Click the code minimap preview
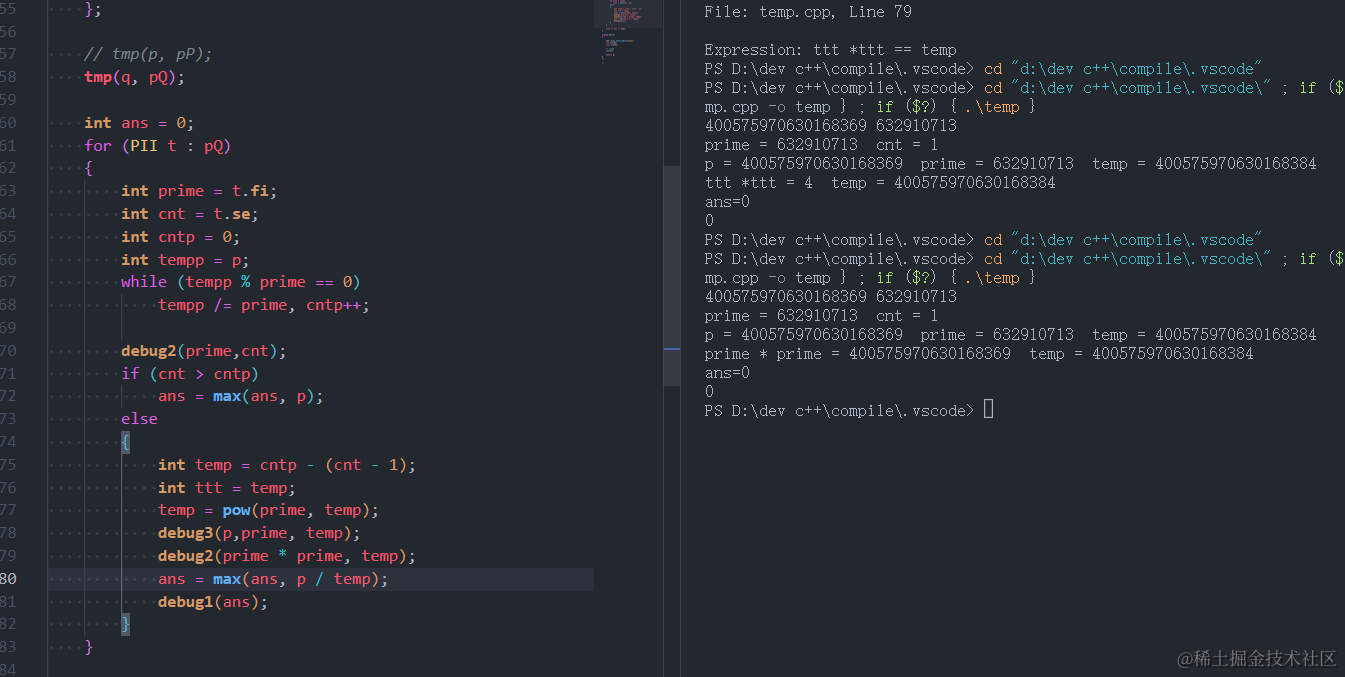This screenshot has width=1345, height=677. pyautogui.click(x=628, y=32)
